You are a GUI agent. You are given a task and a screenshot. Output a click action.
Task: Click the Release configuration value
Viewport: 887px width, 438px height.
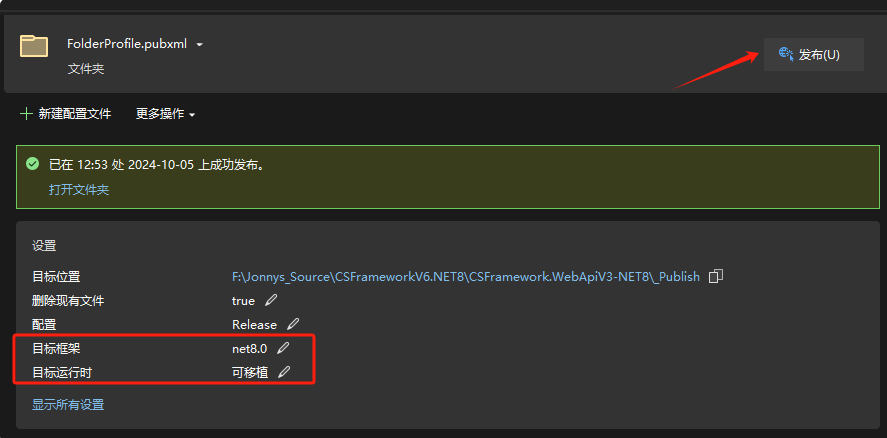(254, 324)
